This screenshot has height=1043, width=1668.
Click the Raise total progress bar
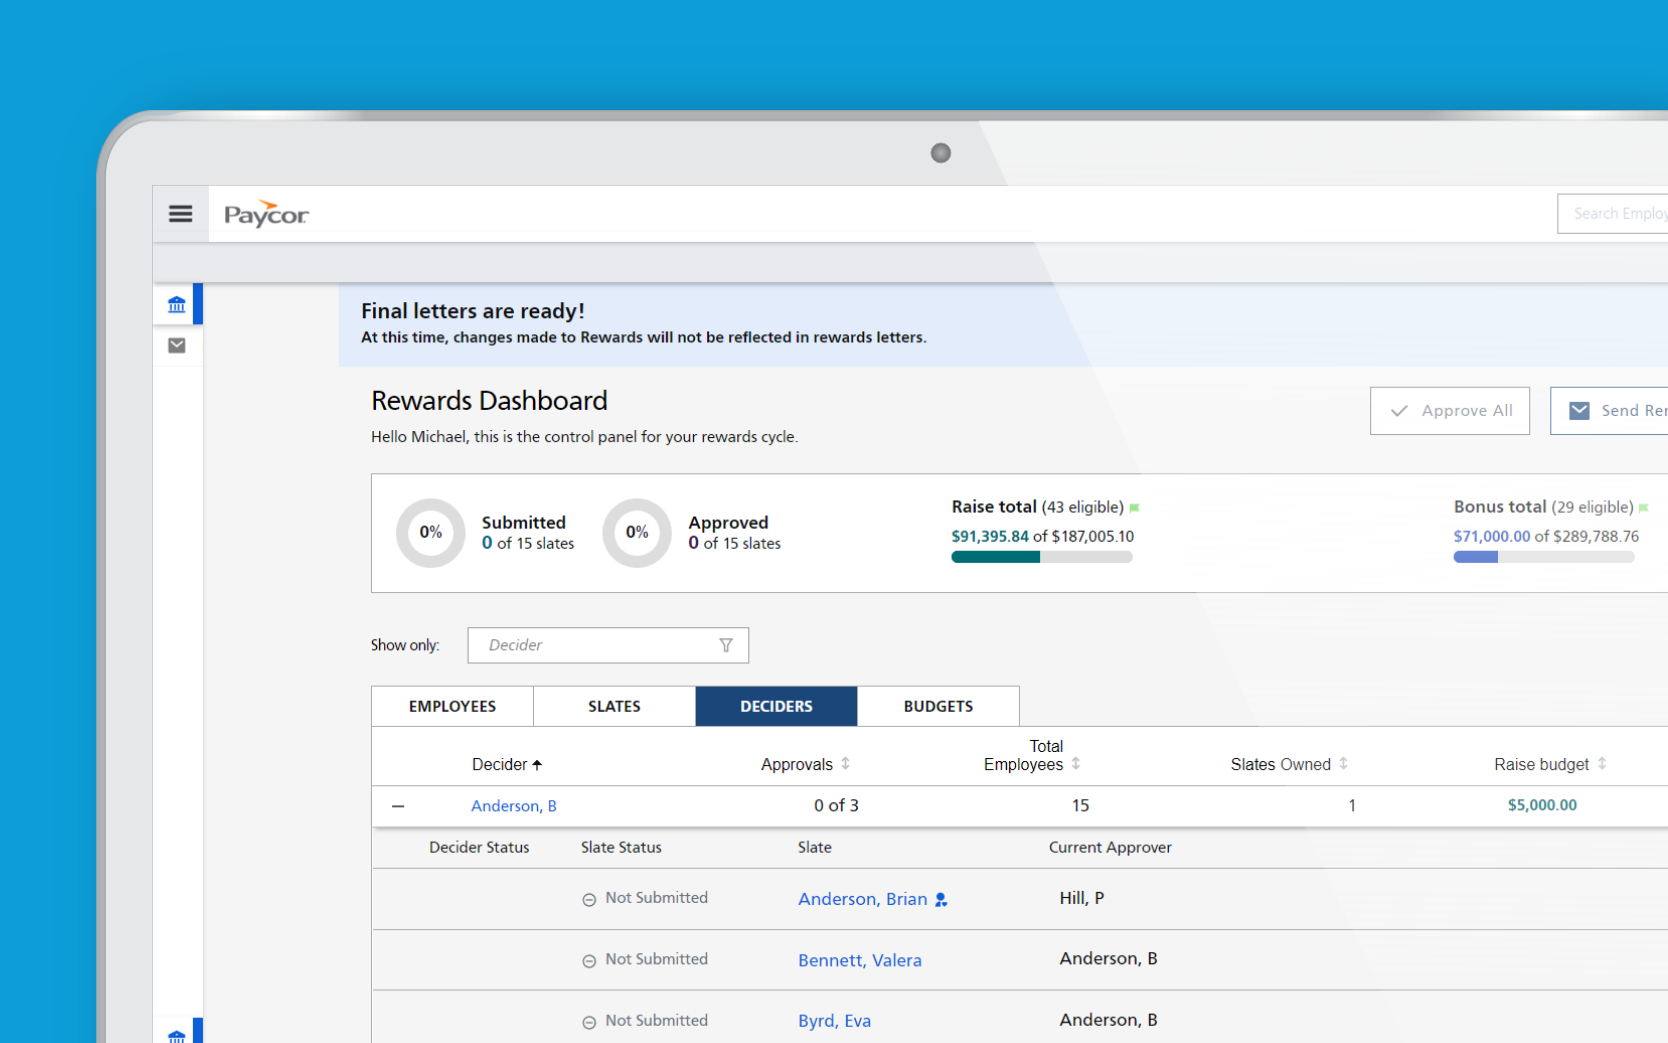click(1041, 557)
